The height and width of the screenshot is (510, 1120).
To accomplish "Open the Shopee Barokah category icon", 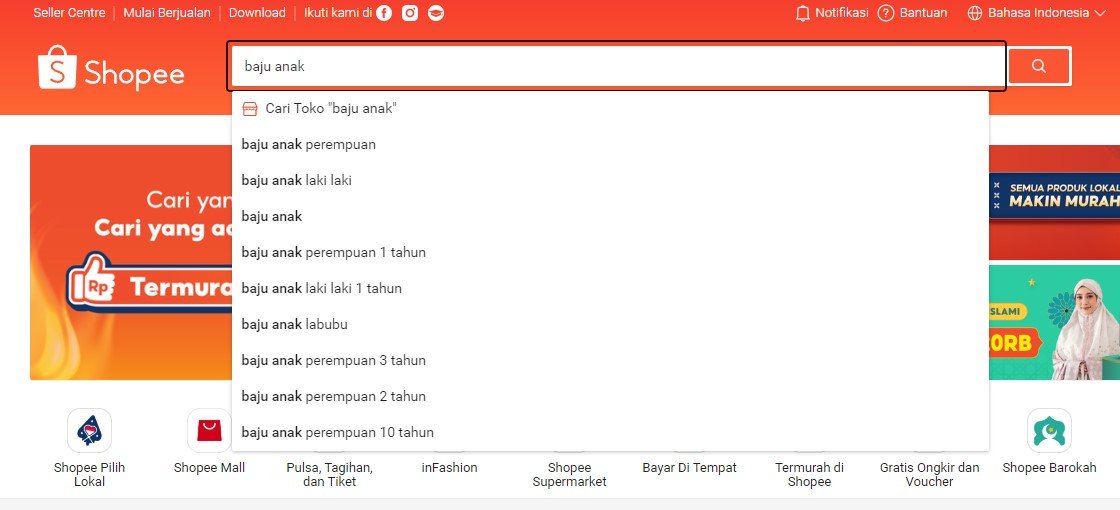I will 1049,431.
